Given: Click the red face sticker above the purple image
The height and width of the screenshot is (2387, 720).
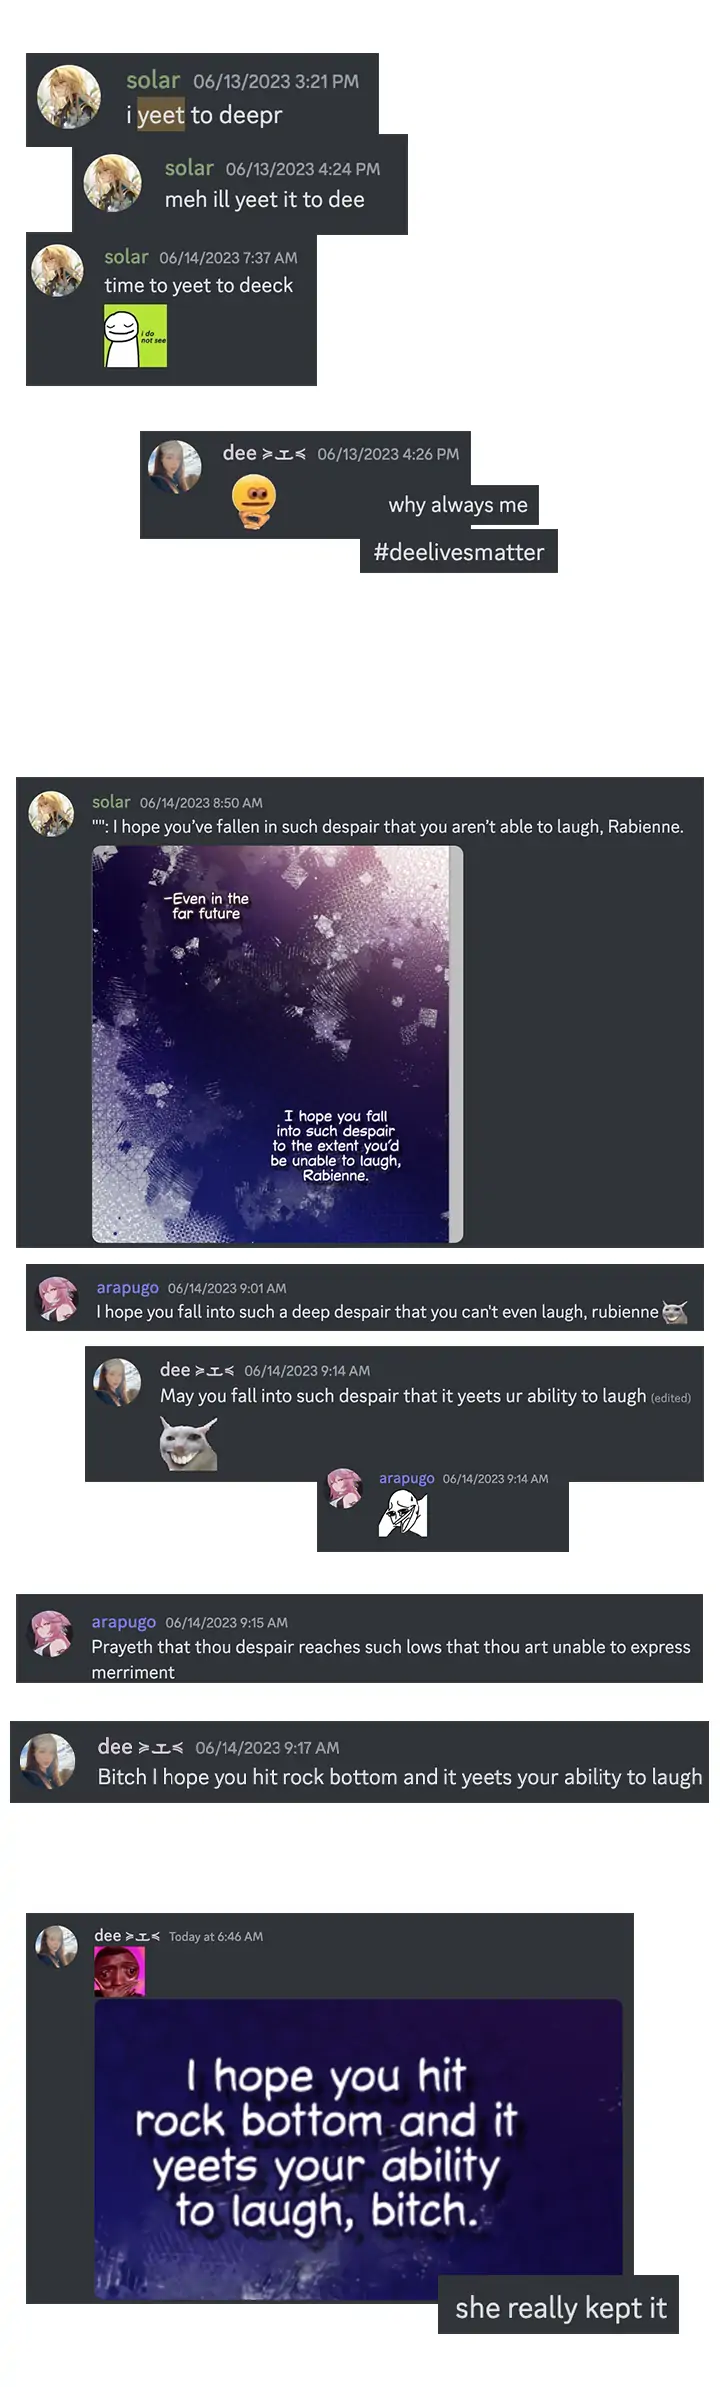Looking at the screenshot, I should click(120, 1972).
